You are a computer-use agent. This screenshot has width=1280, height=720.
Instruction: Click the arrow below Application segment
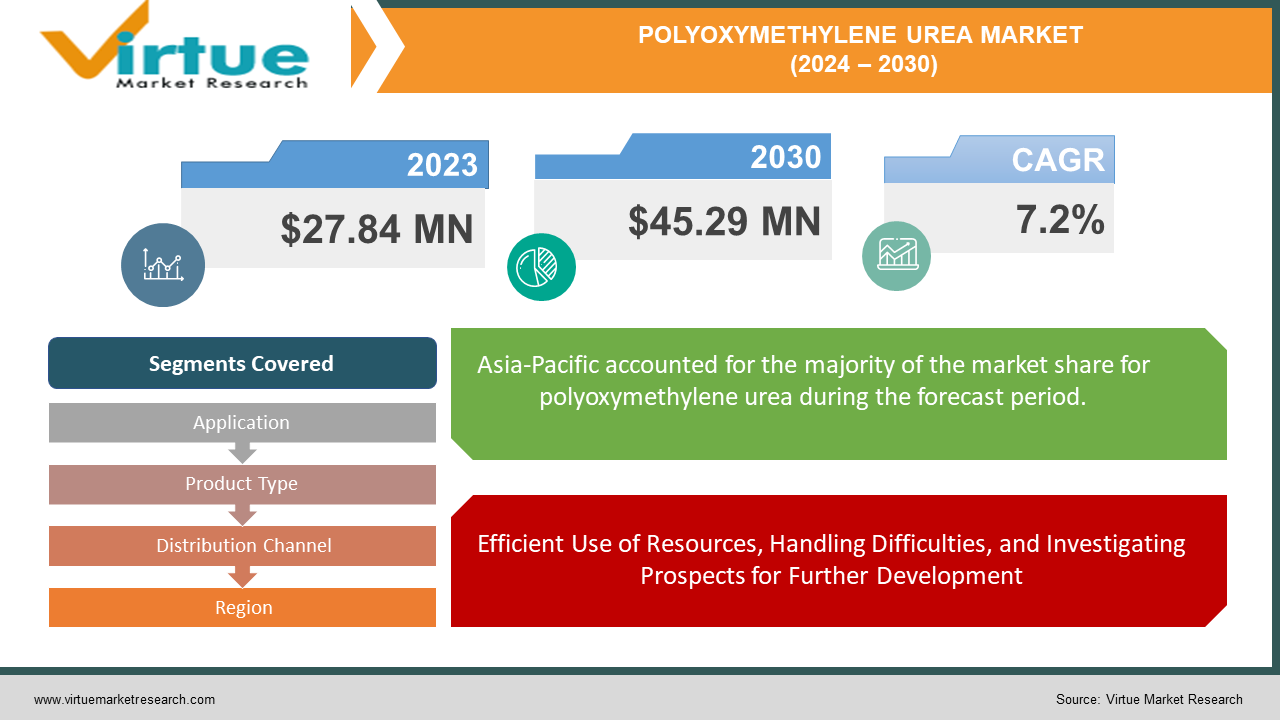[x=242, y=452]
